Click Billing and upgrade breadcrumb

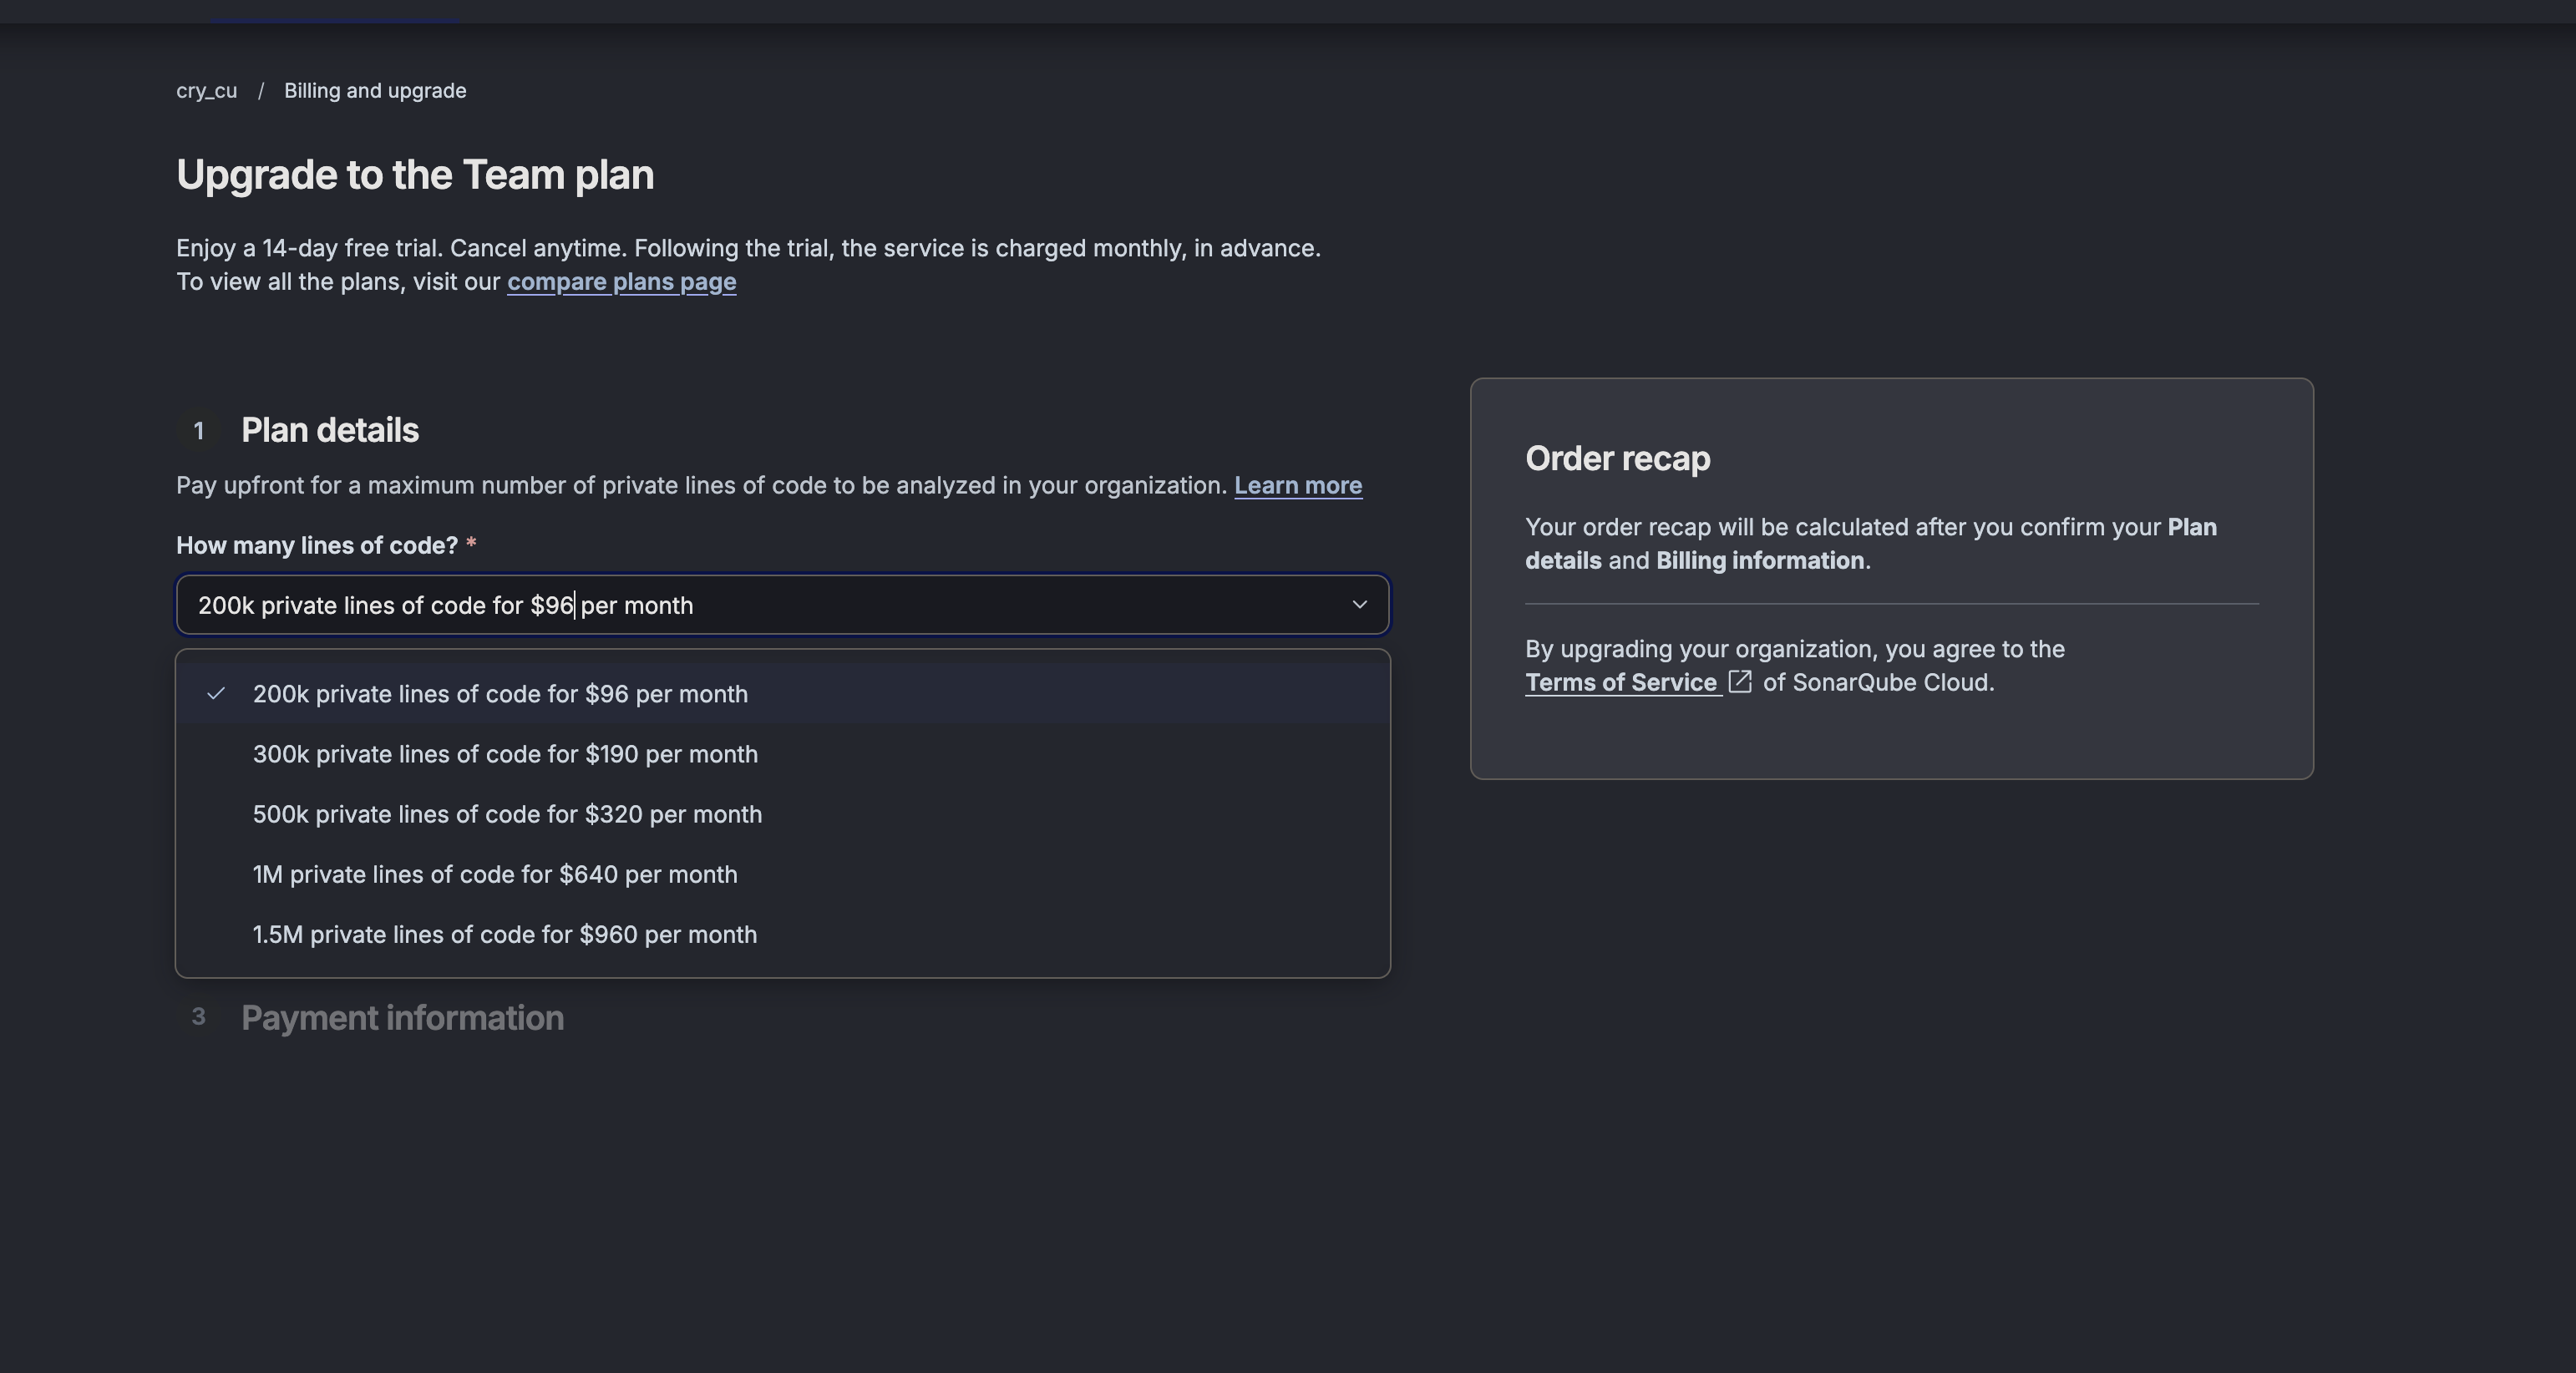[x=375, y=91]
